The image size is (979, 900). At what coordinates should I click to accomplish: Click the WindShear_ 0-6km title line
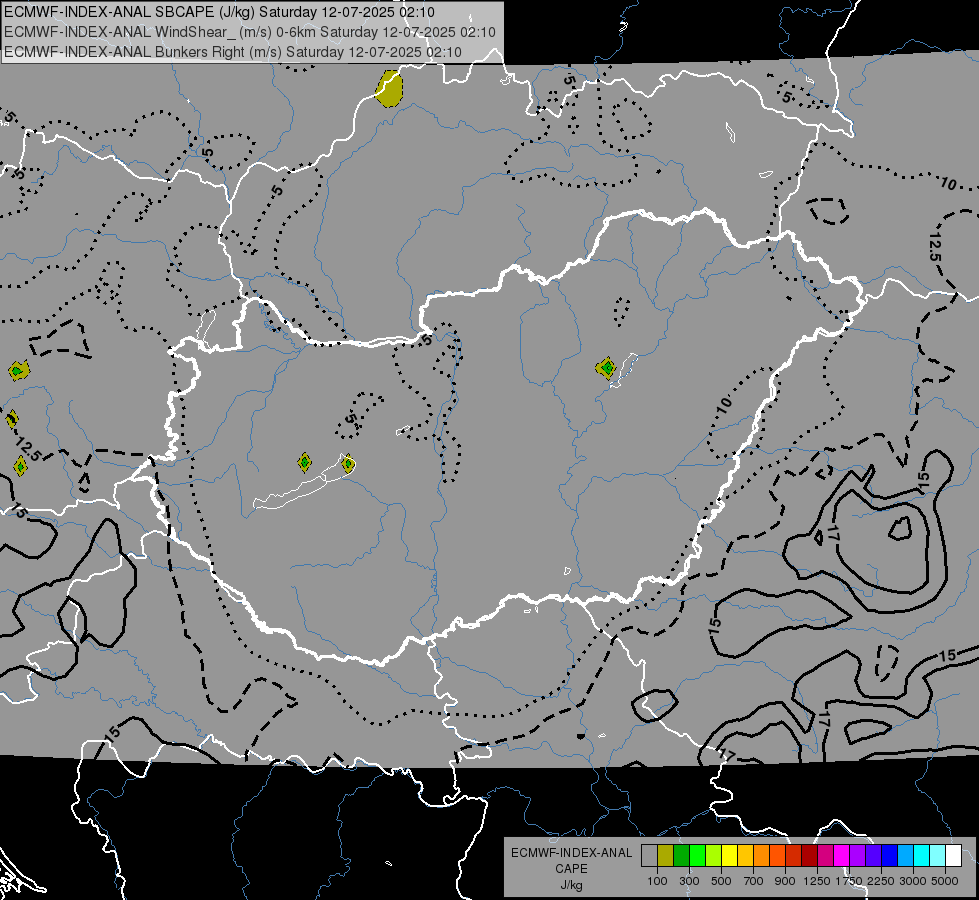pos(250,32)
